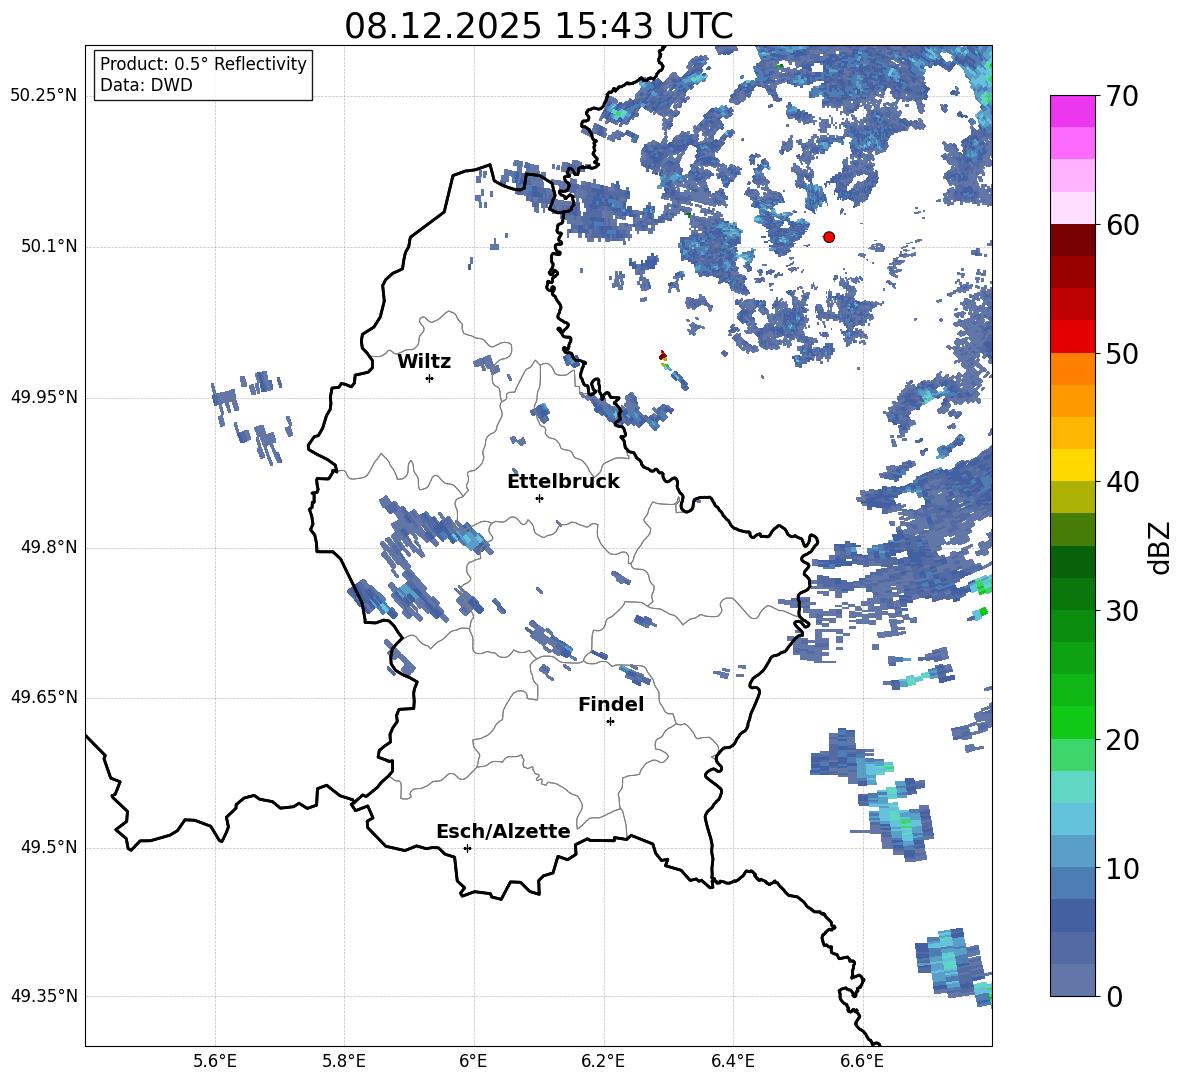Click the dBZ colorbar axis label

1160,547
